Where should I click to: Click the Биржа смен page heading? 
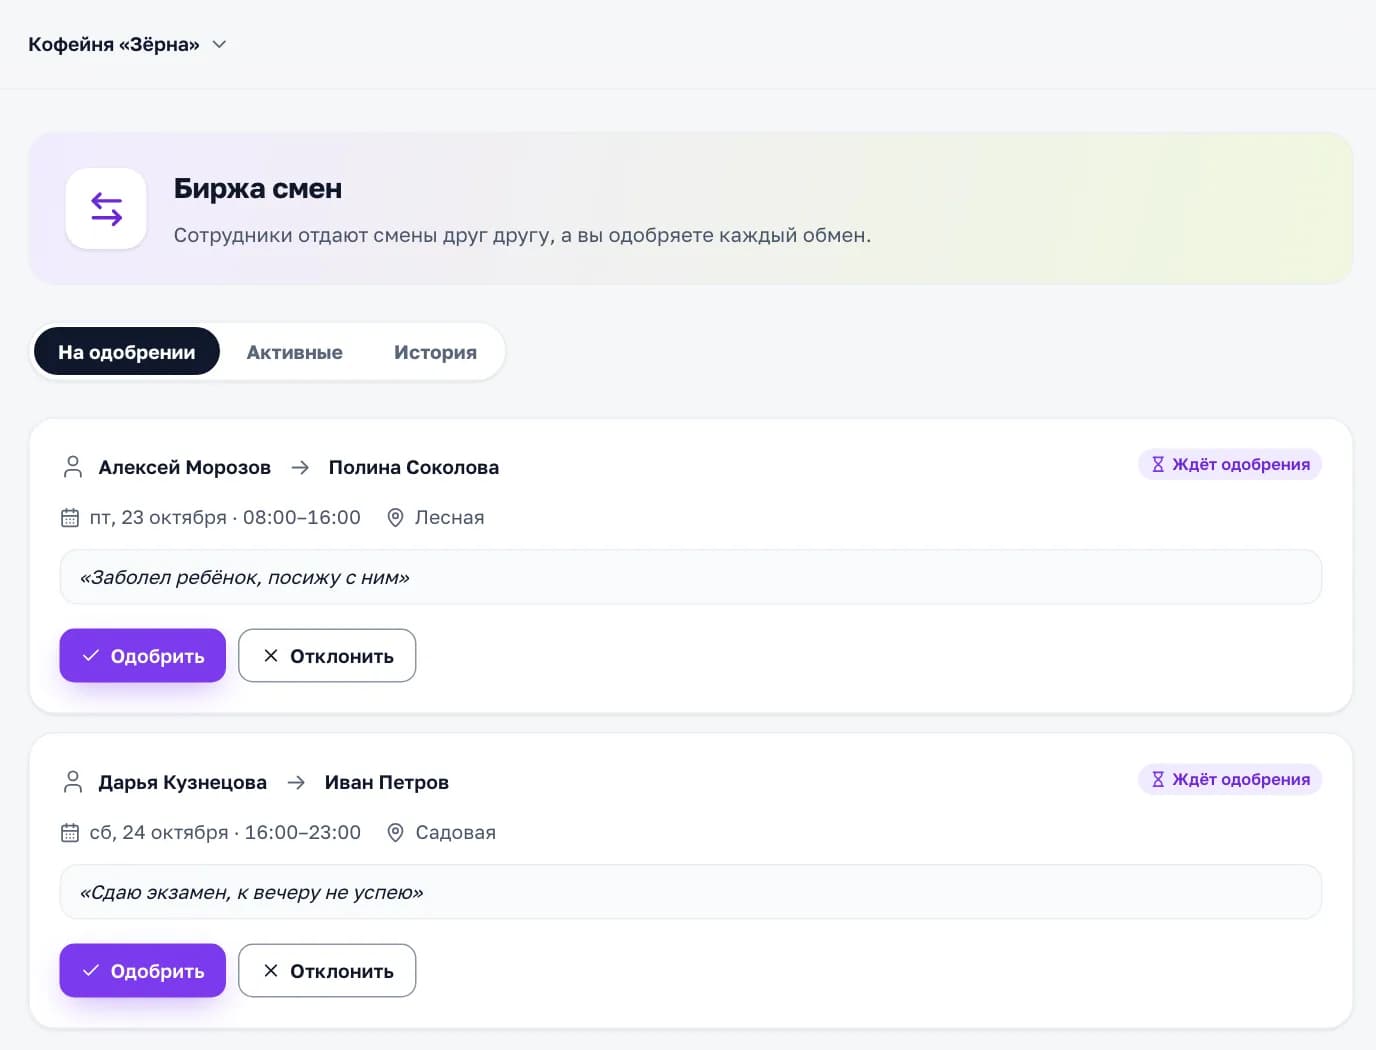coord(258,188)
